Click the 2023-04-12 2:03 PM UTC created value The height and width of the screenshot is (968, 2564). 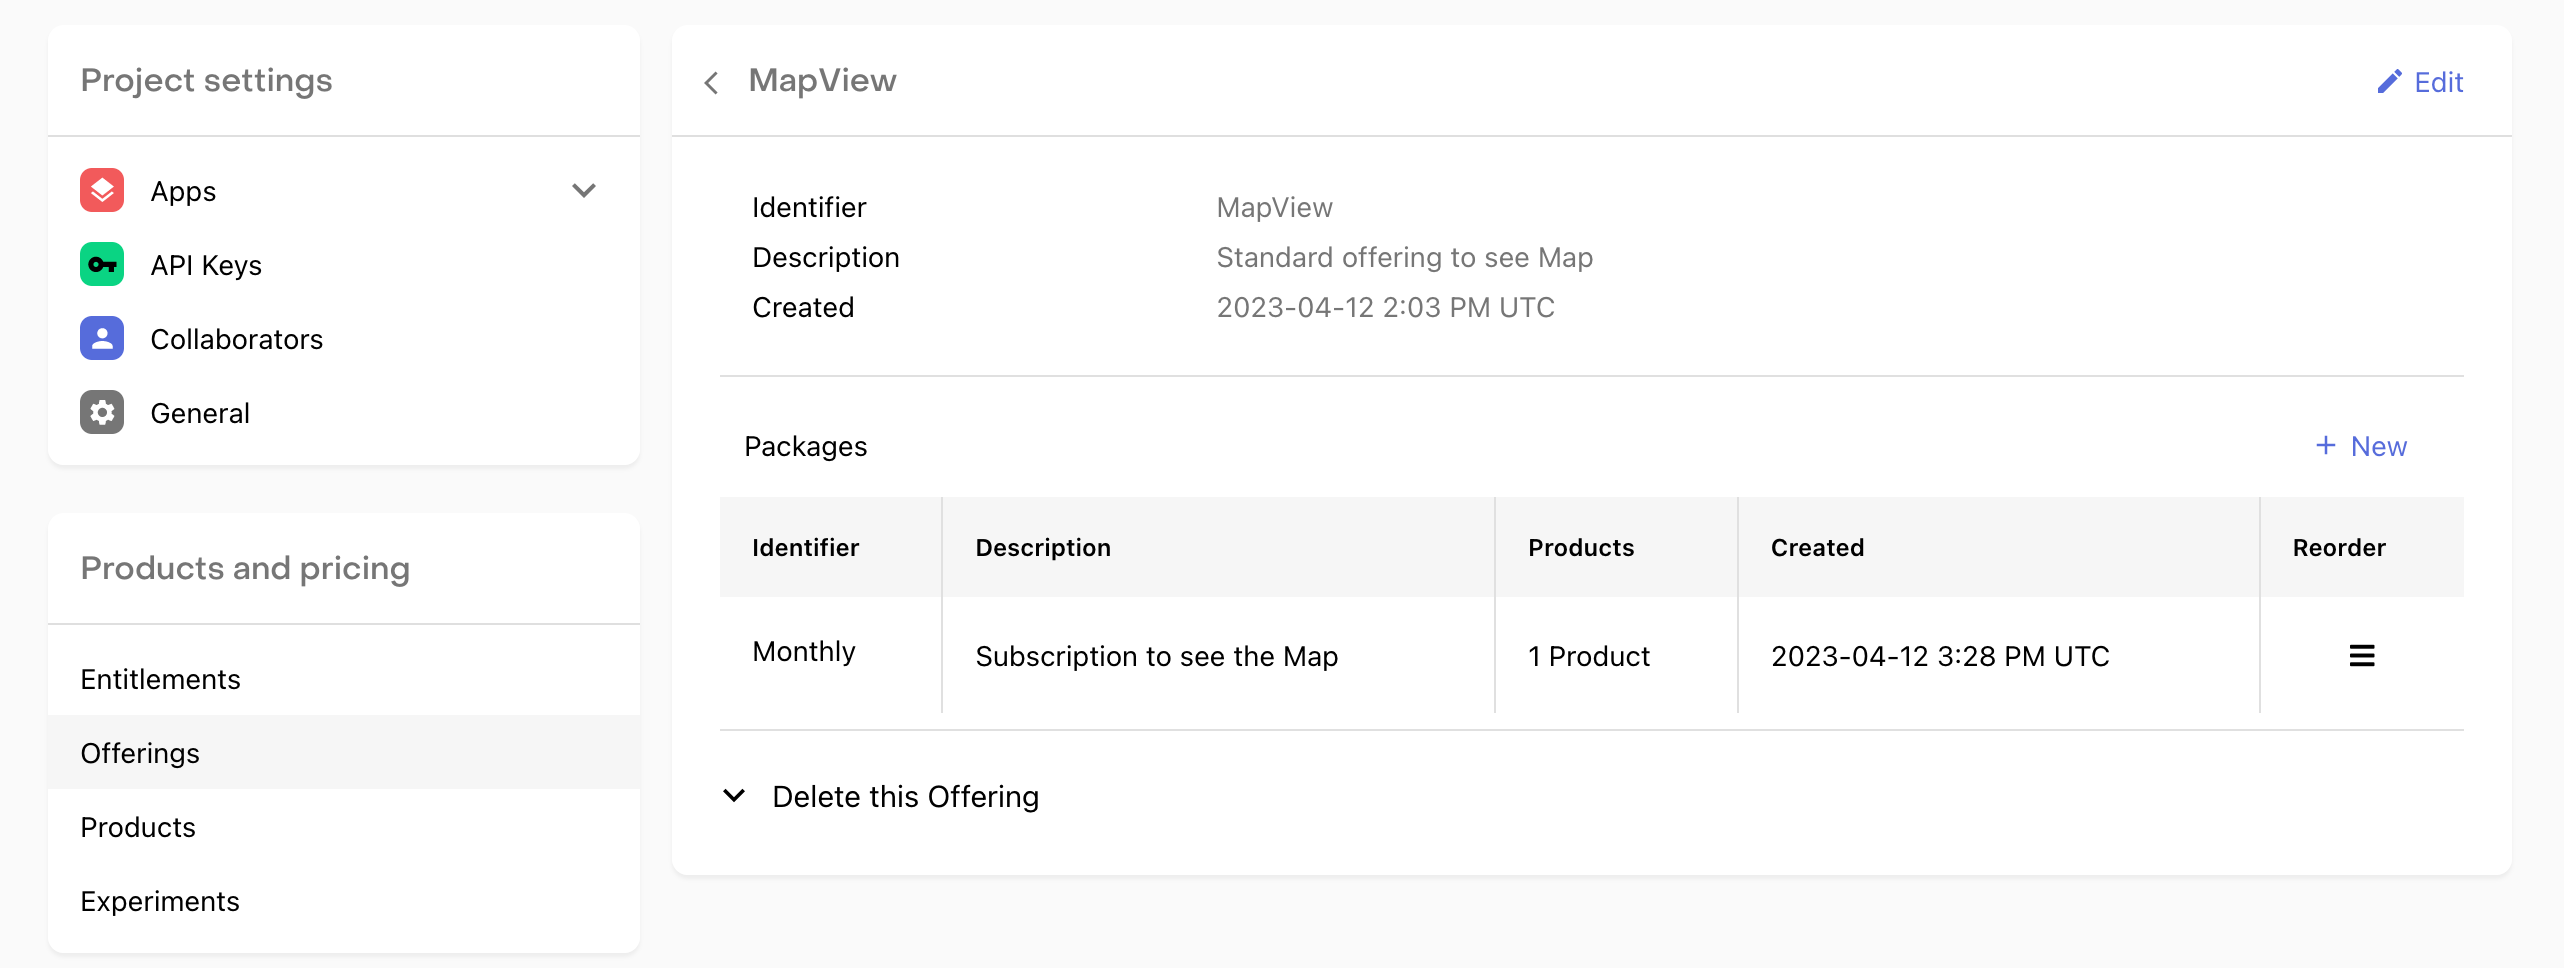coord(1385,307)
